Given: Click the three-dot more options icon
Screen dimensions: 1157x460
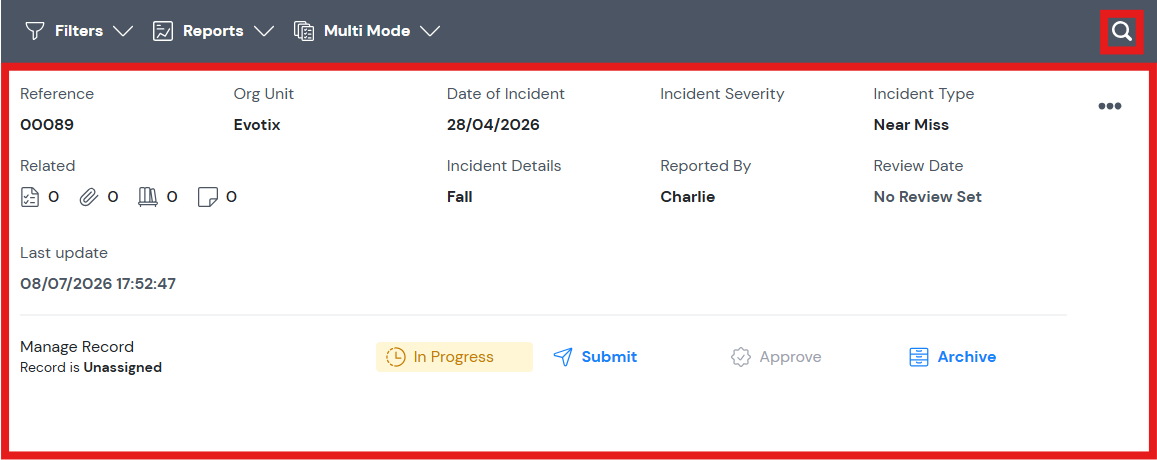Looking at the screenshot, I should tap(1110, 106).
